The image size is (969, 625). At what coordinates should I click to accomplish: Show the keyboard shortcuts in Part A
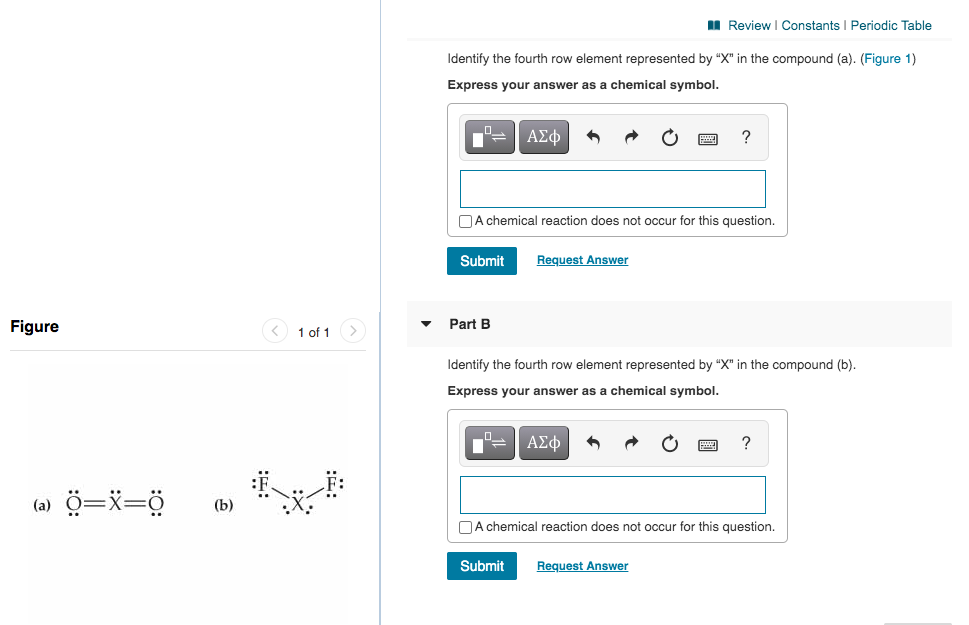(707, 138)
